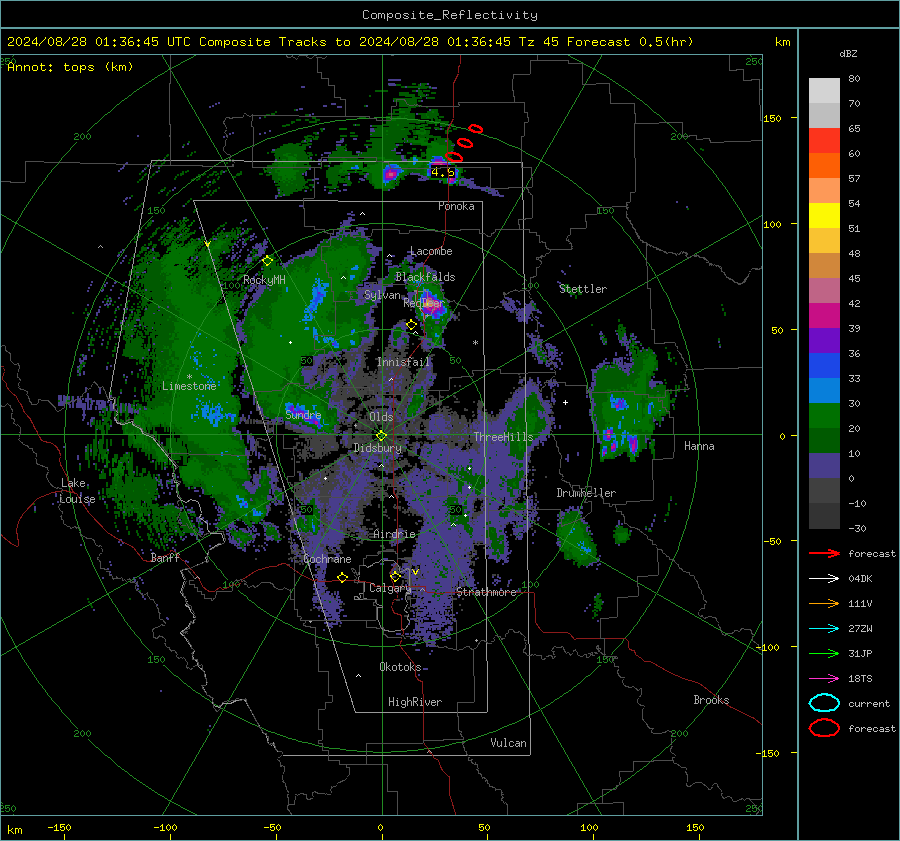Click the Vulcan city label
900x841 pixels.
coord(509,743)
